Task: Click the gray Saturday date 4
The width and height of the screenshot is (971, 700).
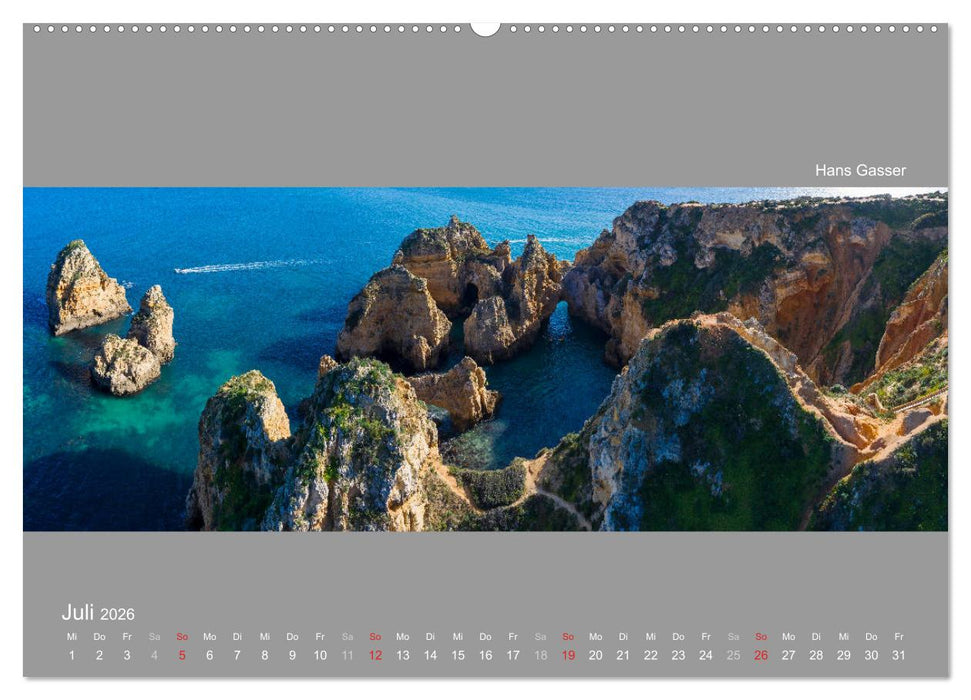Action: coord(154,655)
